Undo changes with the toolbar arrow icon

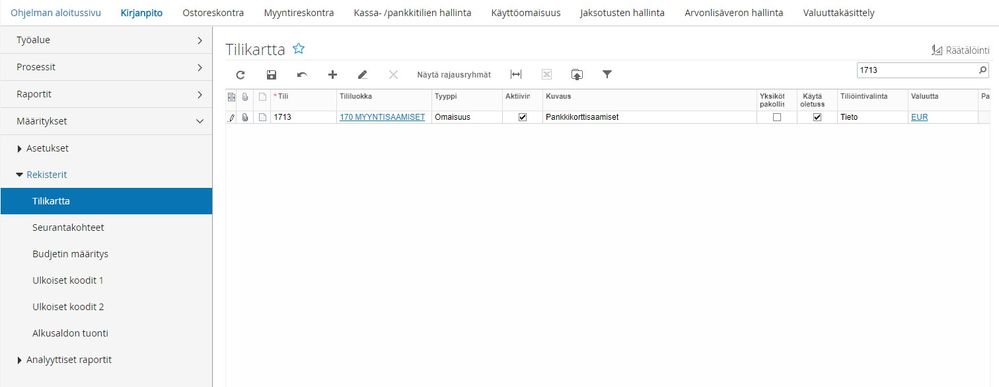[302, 75]
